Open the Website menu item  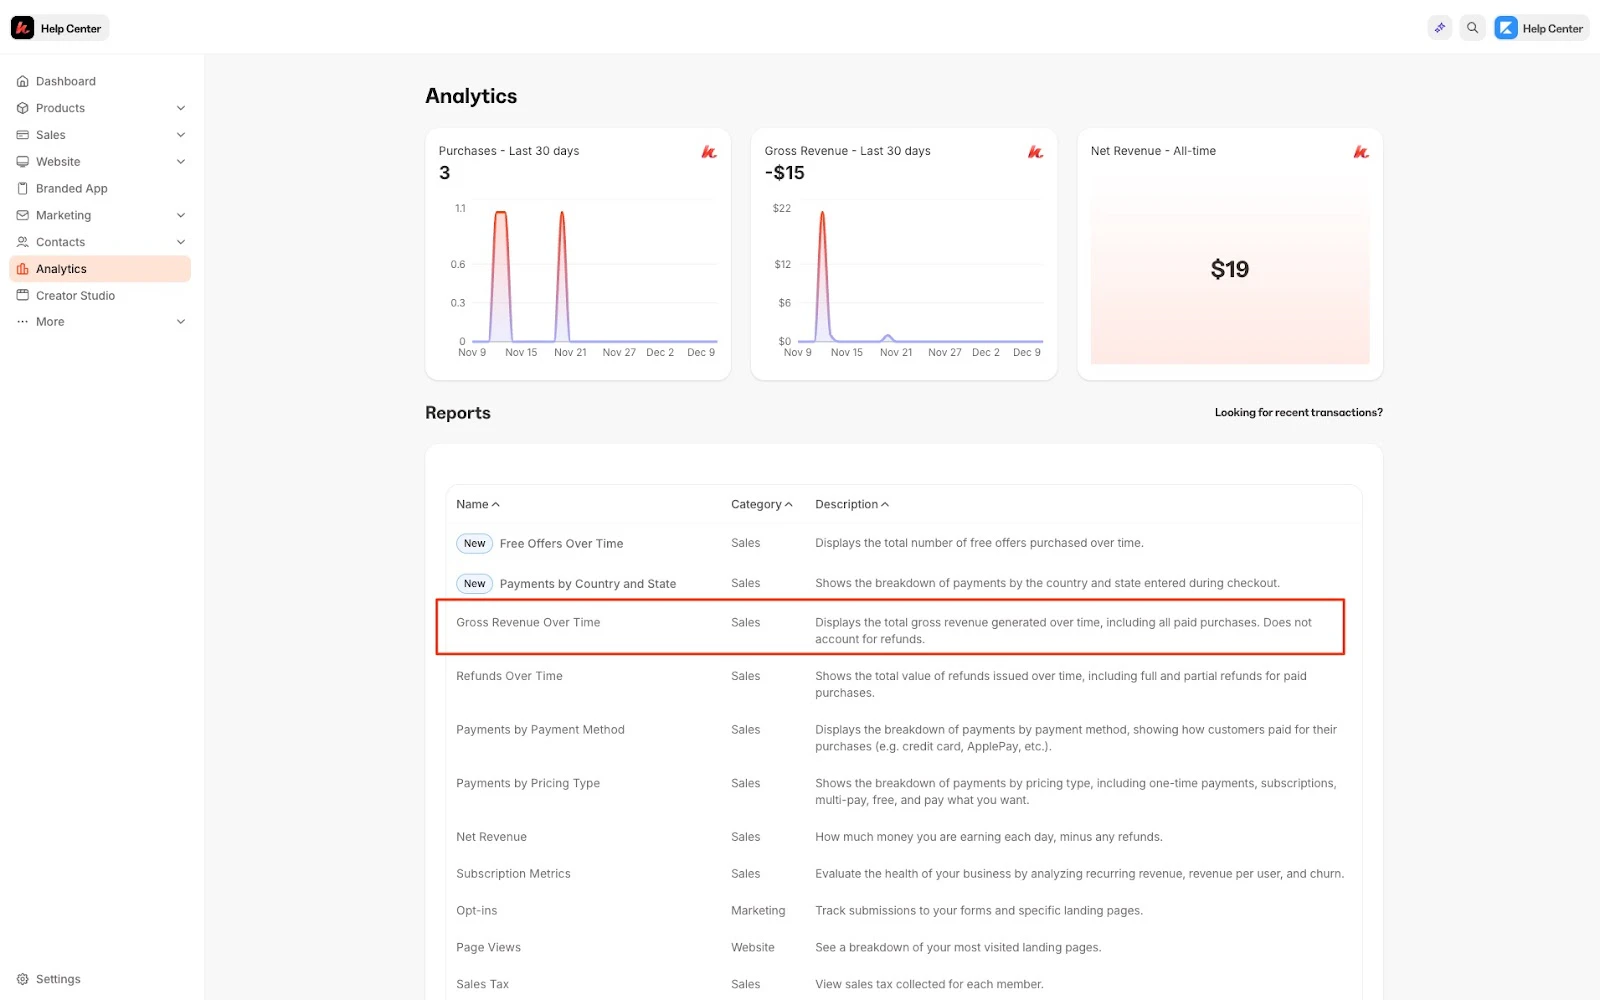[57, 161]
